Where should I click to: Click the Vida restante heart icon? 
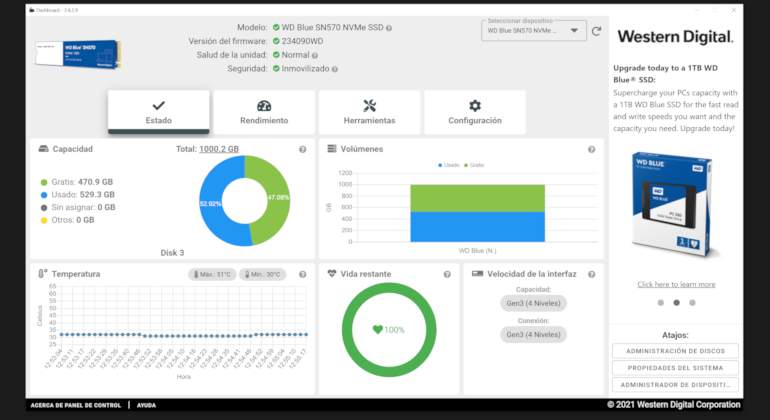(332, 273)
